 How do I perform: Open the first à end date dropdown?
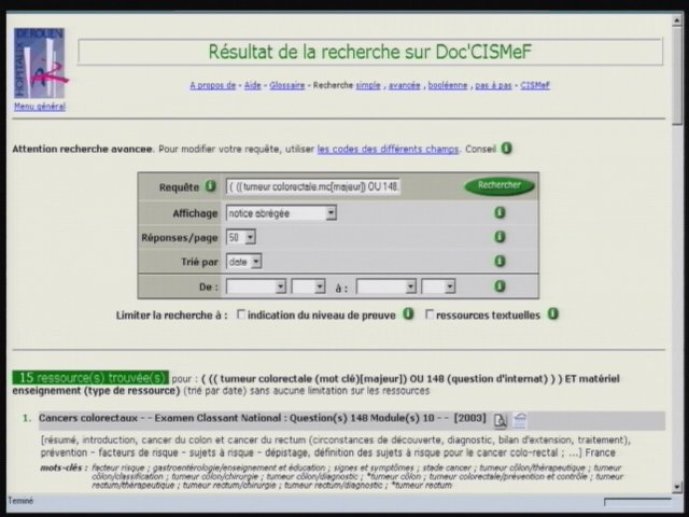tap(386, 286)
